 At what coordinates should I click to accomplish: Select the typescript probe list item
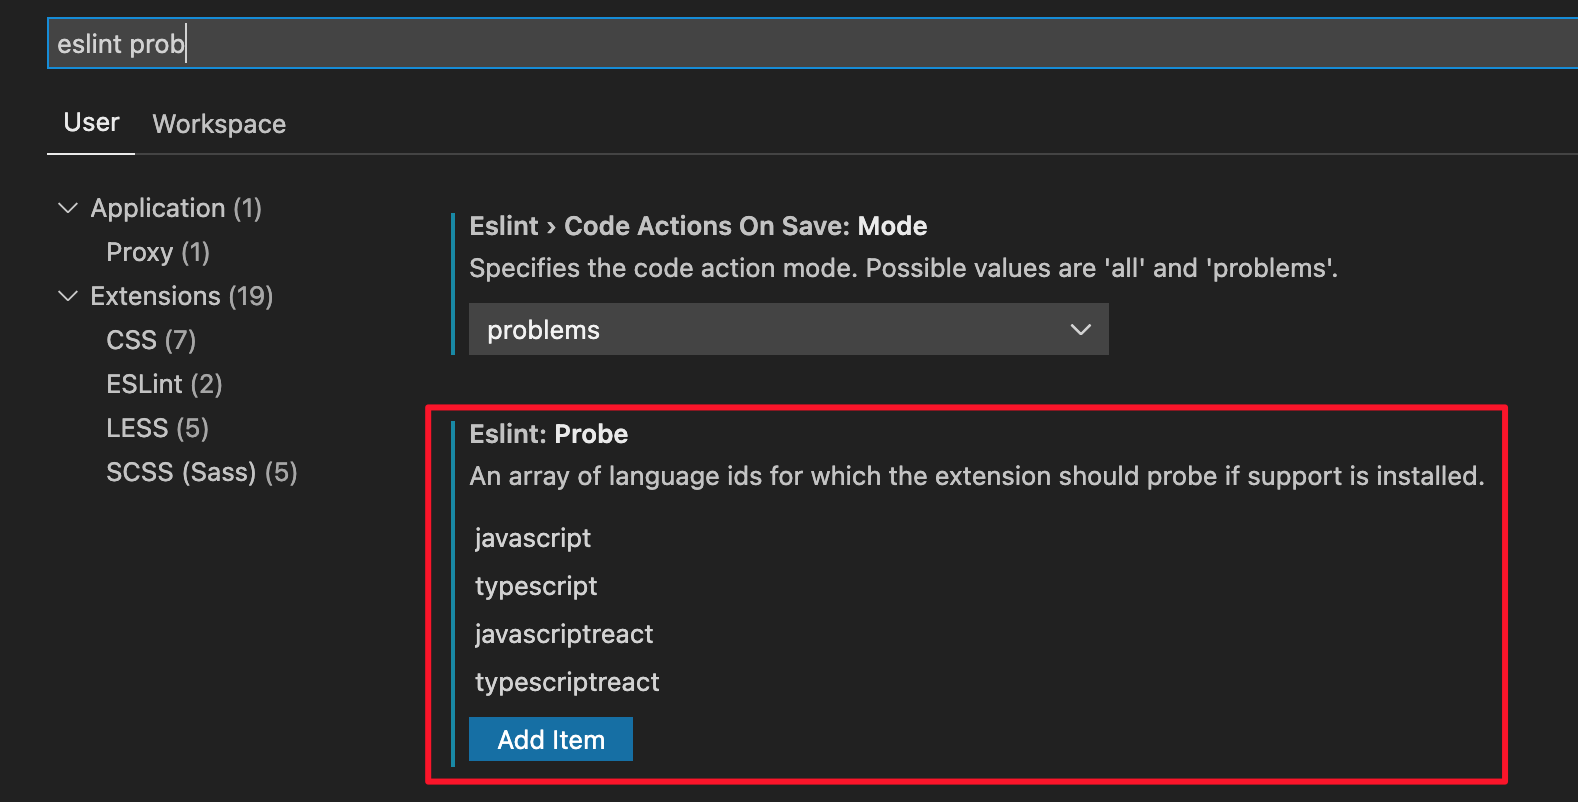[x=536, y=586]
